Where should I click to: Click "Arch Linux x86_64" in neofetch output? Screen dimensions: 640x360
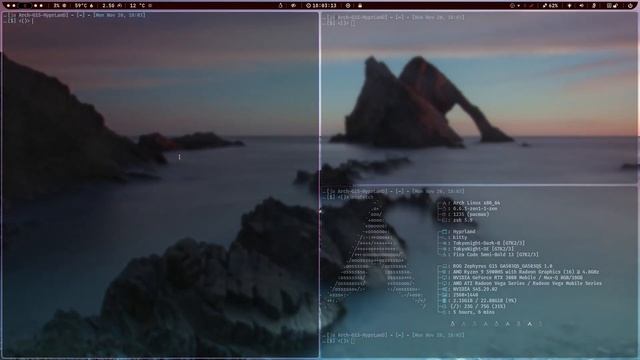click(x=476, y=203)
